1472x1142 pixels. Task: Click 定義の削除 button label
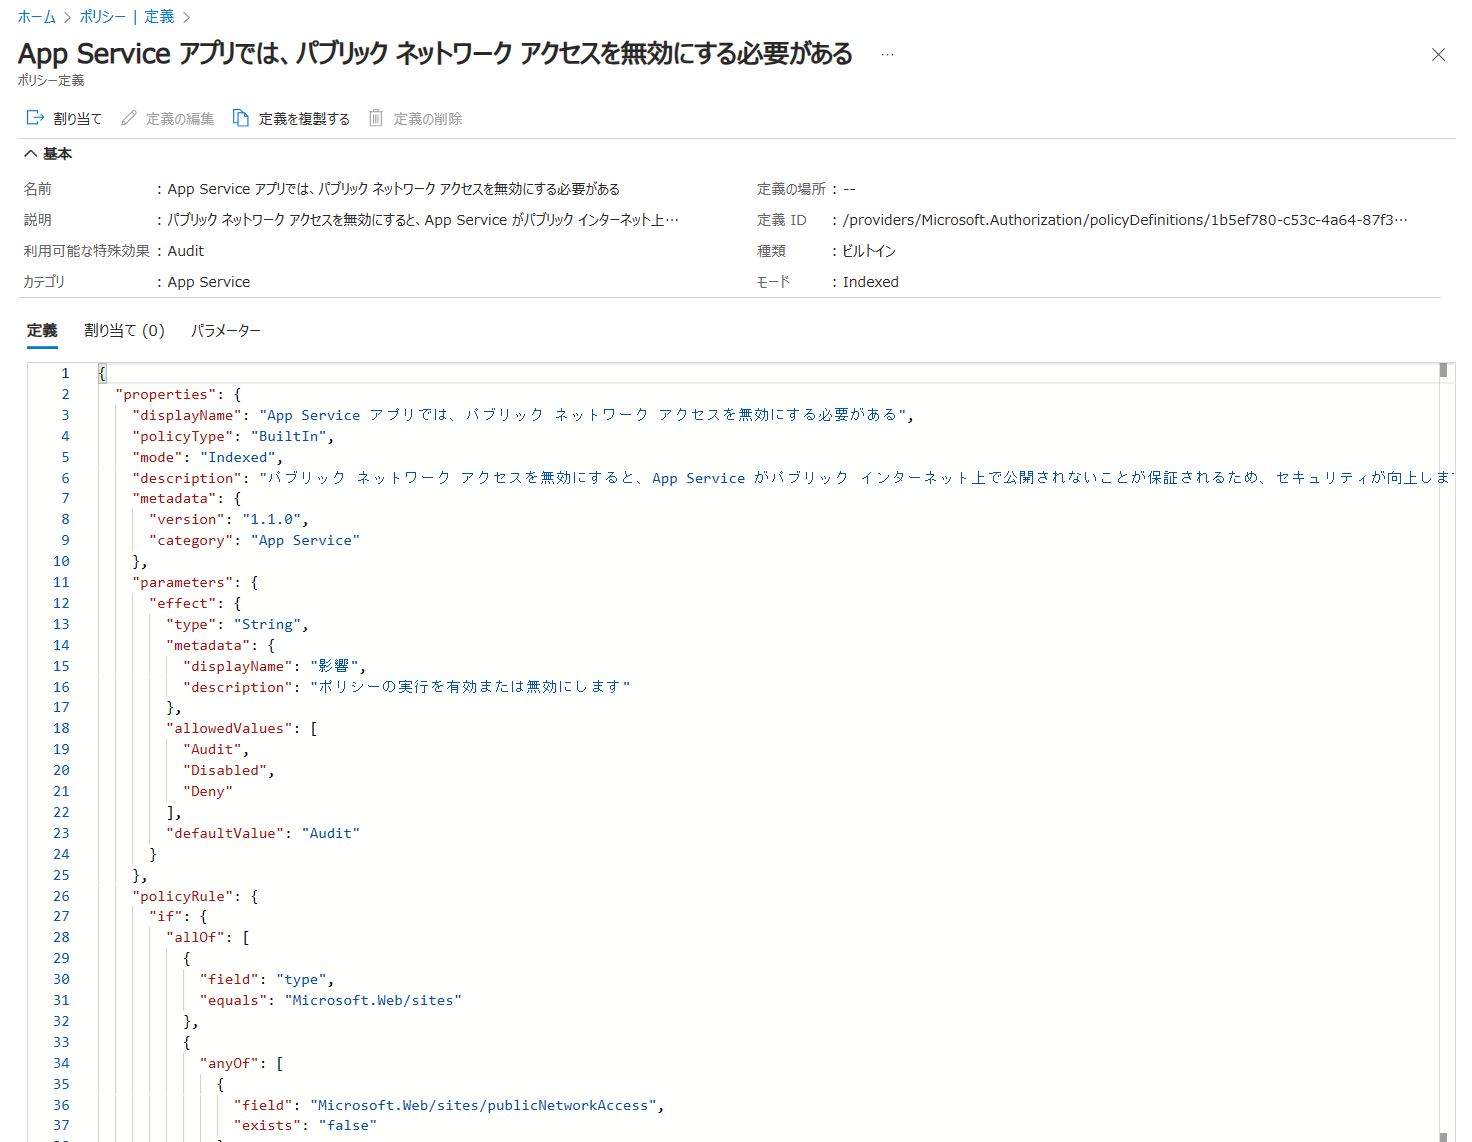(x=428, y=119)
